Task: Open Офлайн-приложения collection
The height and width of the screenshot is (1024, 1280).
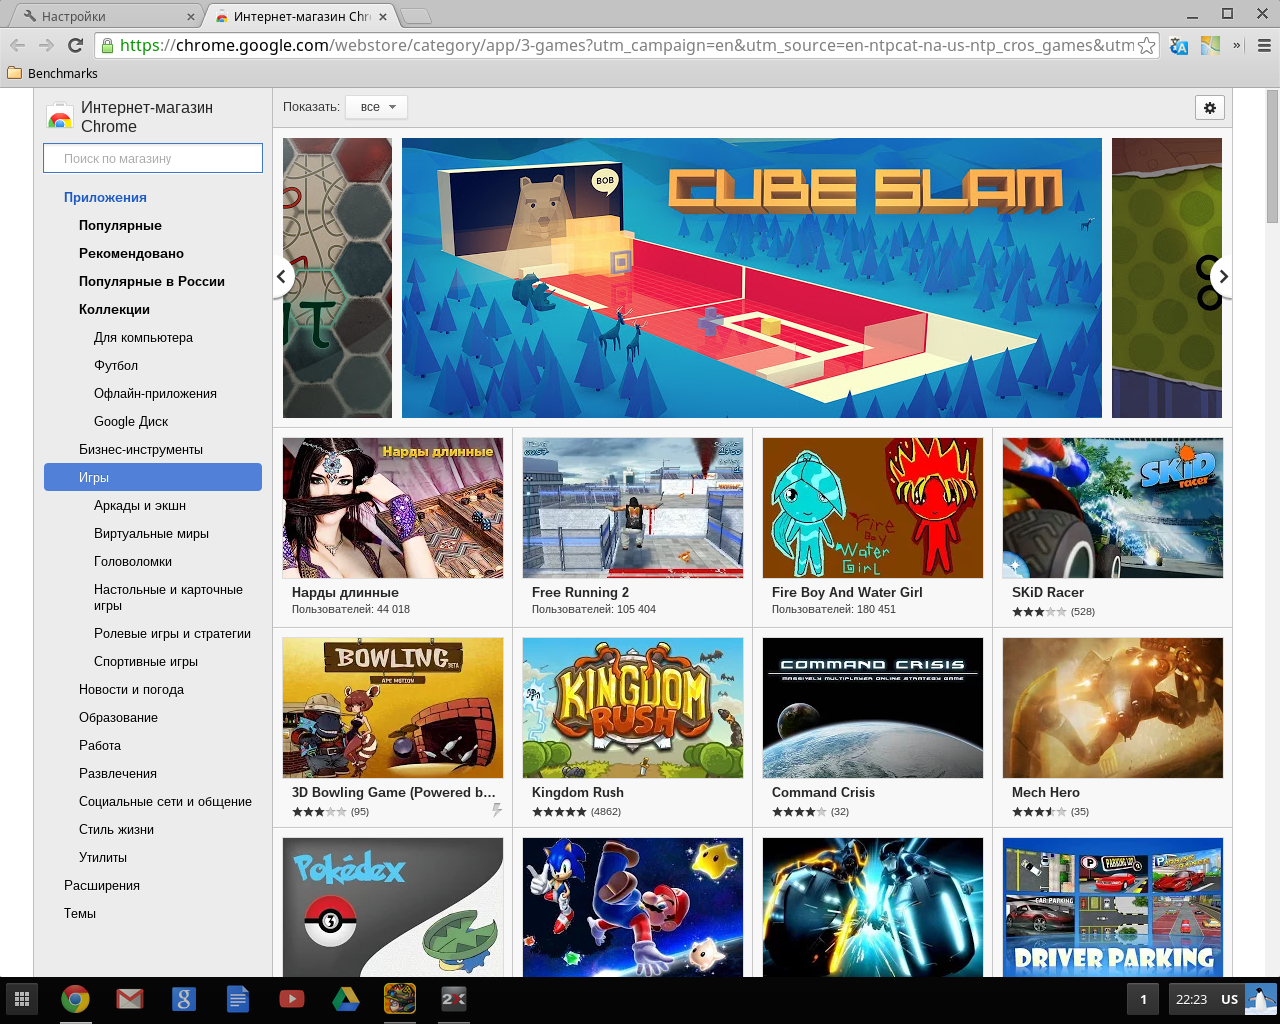Action: pos(155,393)
